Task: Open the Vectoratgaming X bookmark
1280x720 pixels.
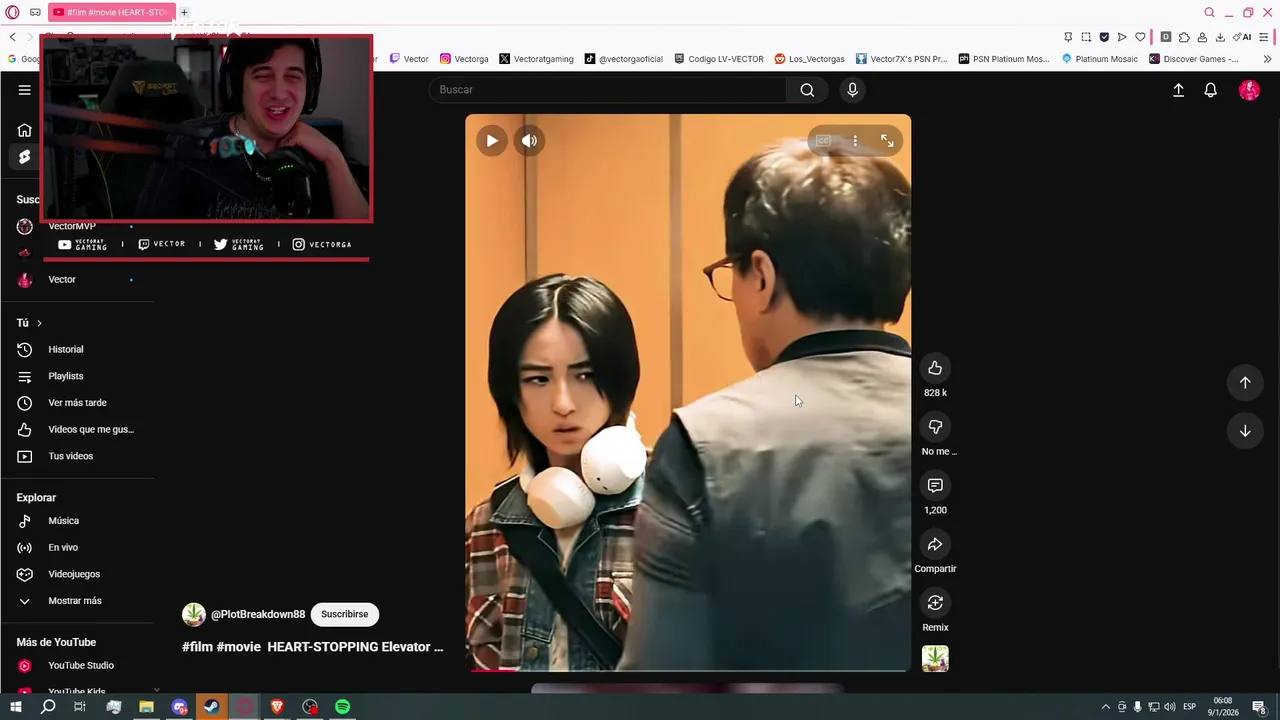Action: point(536,59)
